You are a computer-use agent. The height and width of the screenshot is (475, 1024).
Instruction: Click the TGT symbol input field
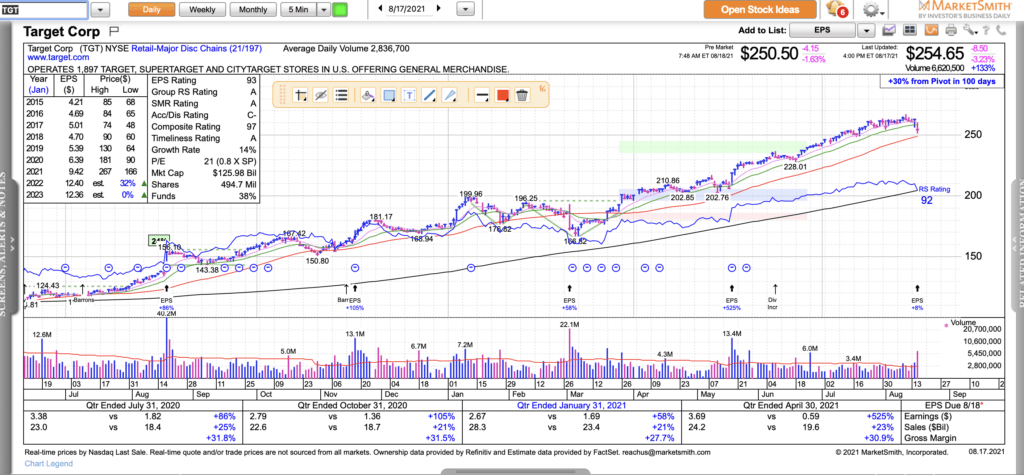point(43,10)
